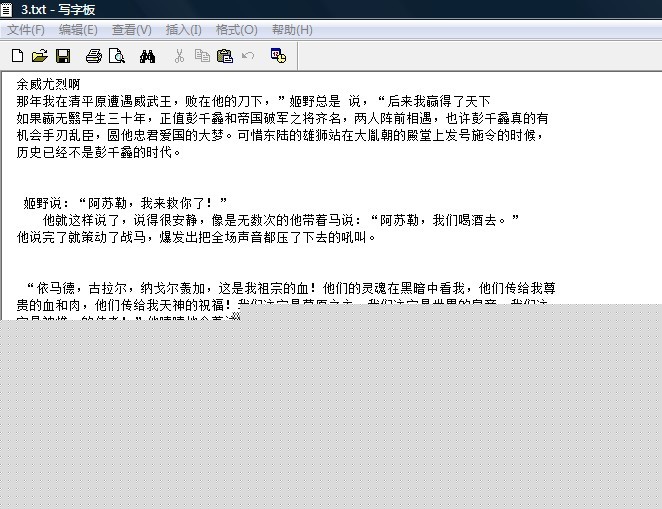Viewport: 662px width, 509px height.
Task: Click the Undo arrow icon
Action: (248, 56)
